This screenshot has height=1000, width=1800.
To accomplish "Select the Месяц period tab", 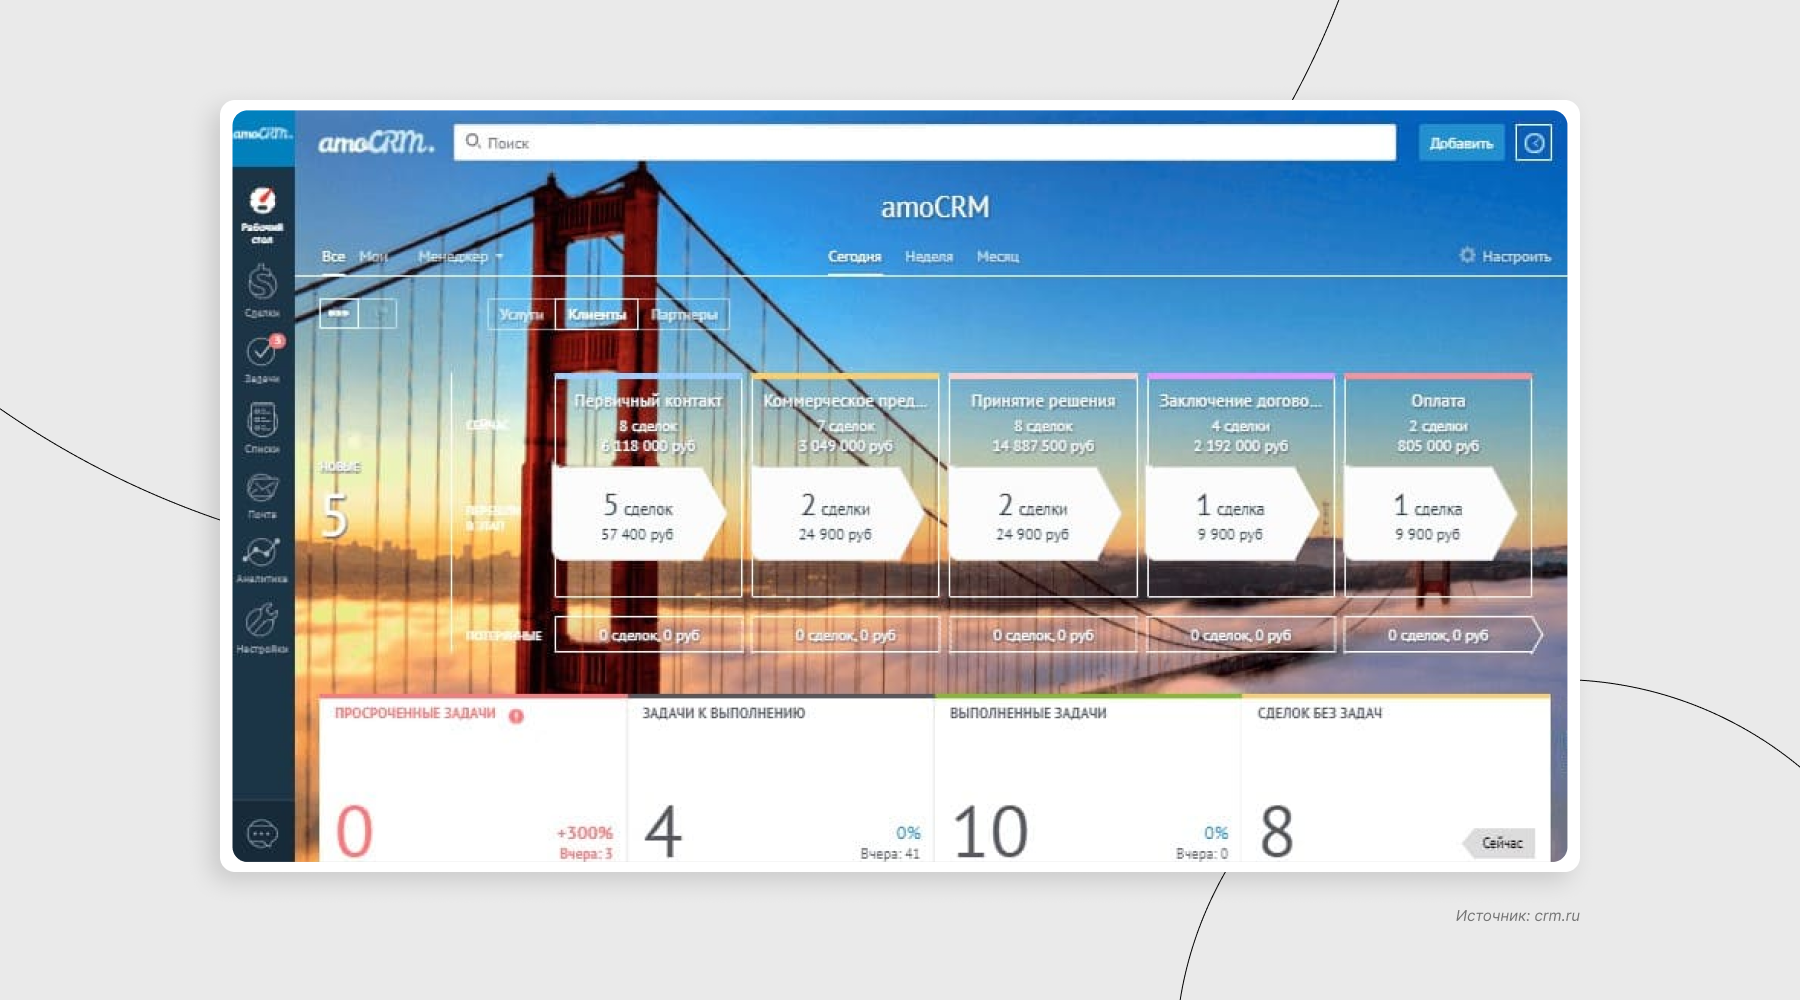I will [x=998, y=256].
